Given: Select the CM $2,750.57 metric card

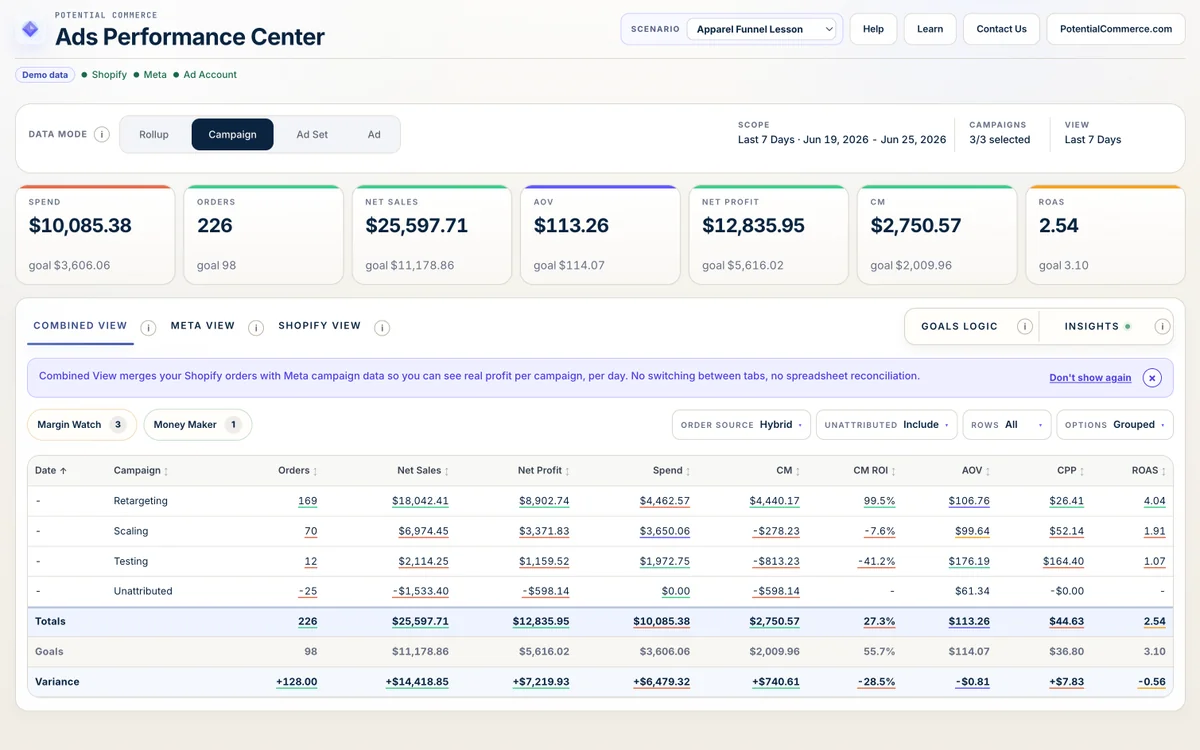Looking at the screenshot, I should click(937, 235).
